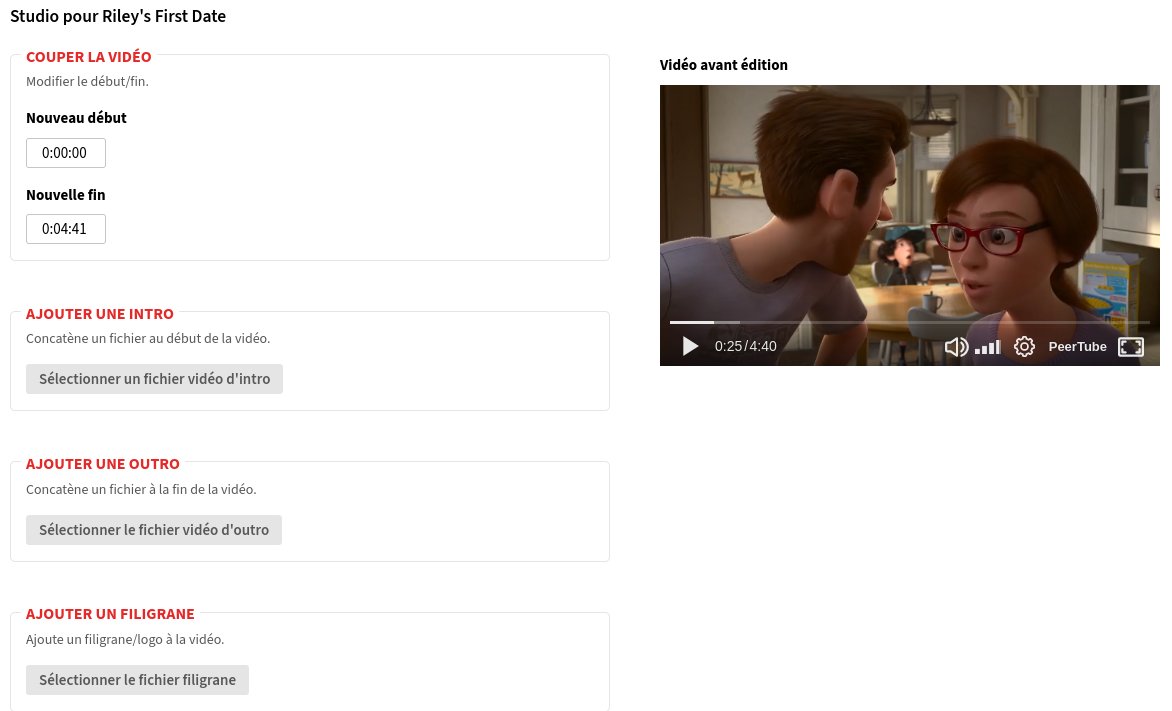
Task: Click the Nouveau début label
Action: coord(76,118)
